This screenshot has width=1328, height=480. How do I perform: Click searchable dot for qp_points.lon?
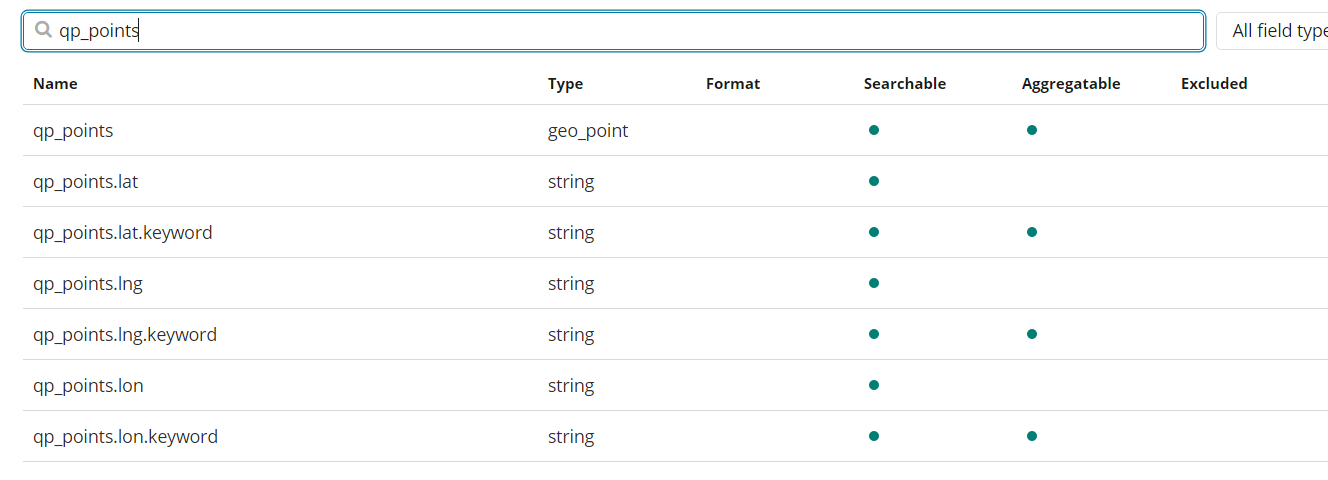pos(874,385)
